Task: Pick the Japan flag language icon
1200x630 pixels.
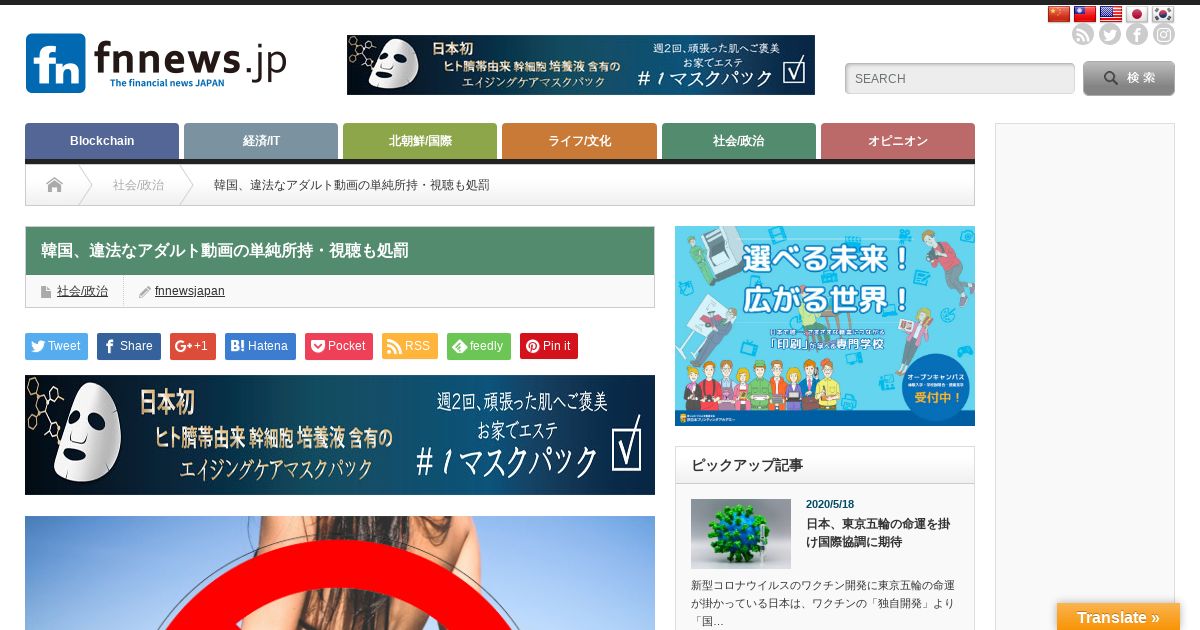Action: pyautogui.click(x=1137, y=14)
